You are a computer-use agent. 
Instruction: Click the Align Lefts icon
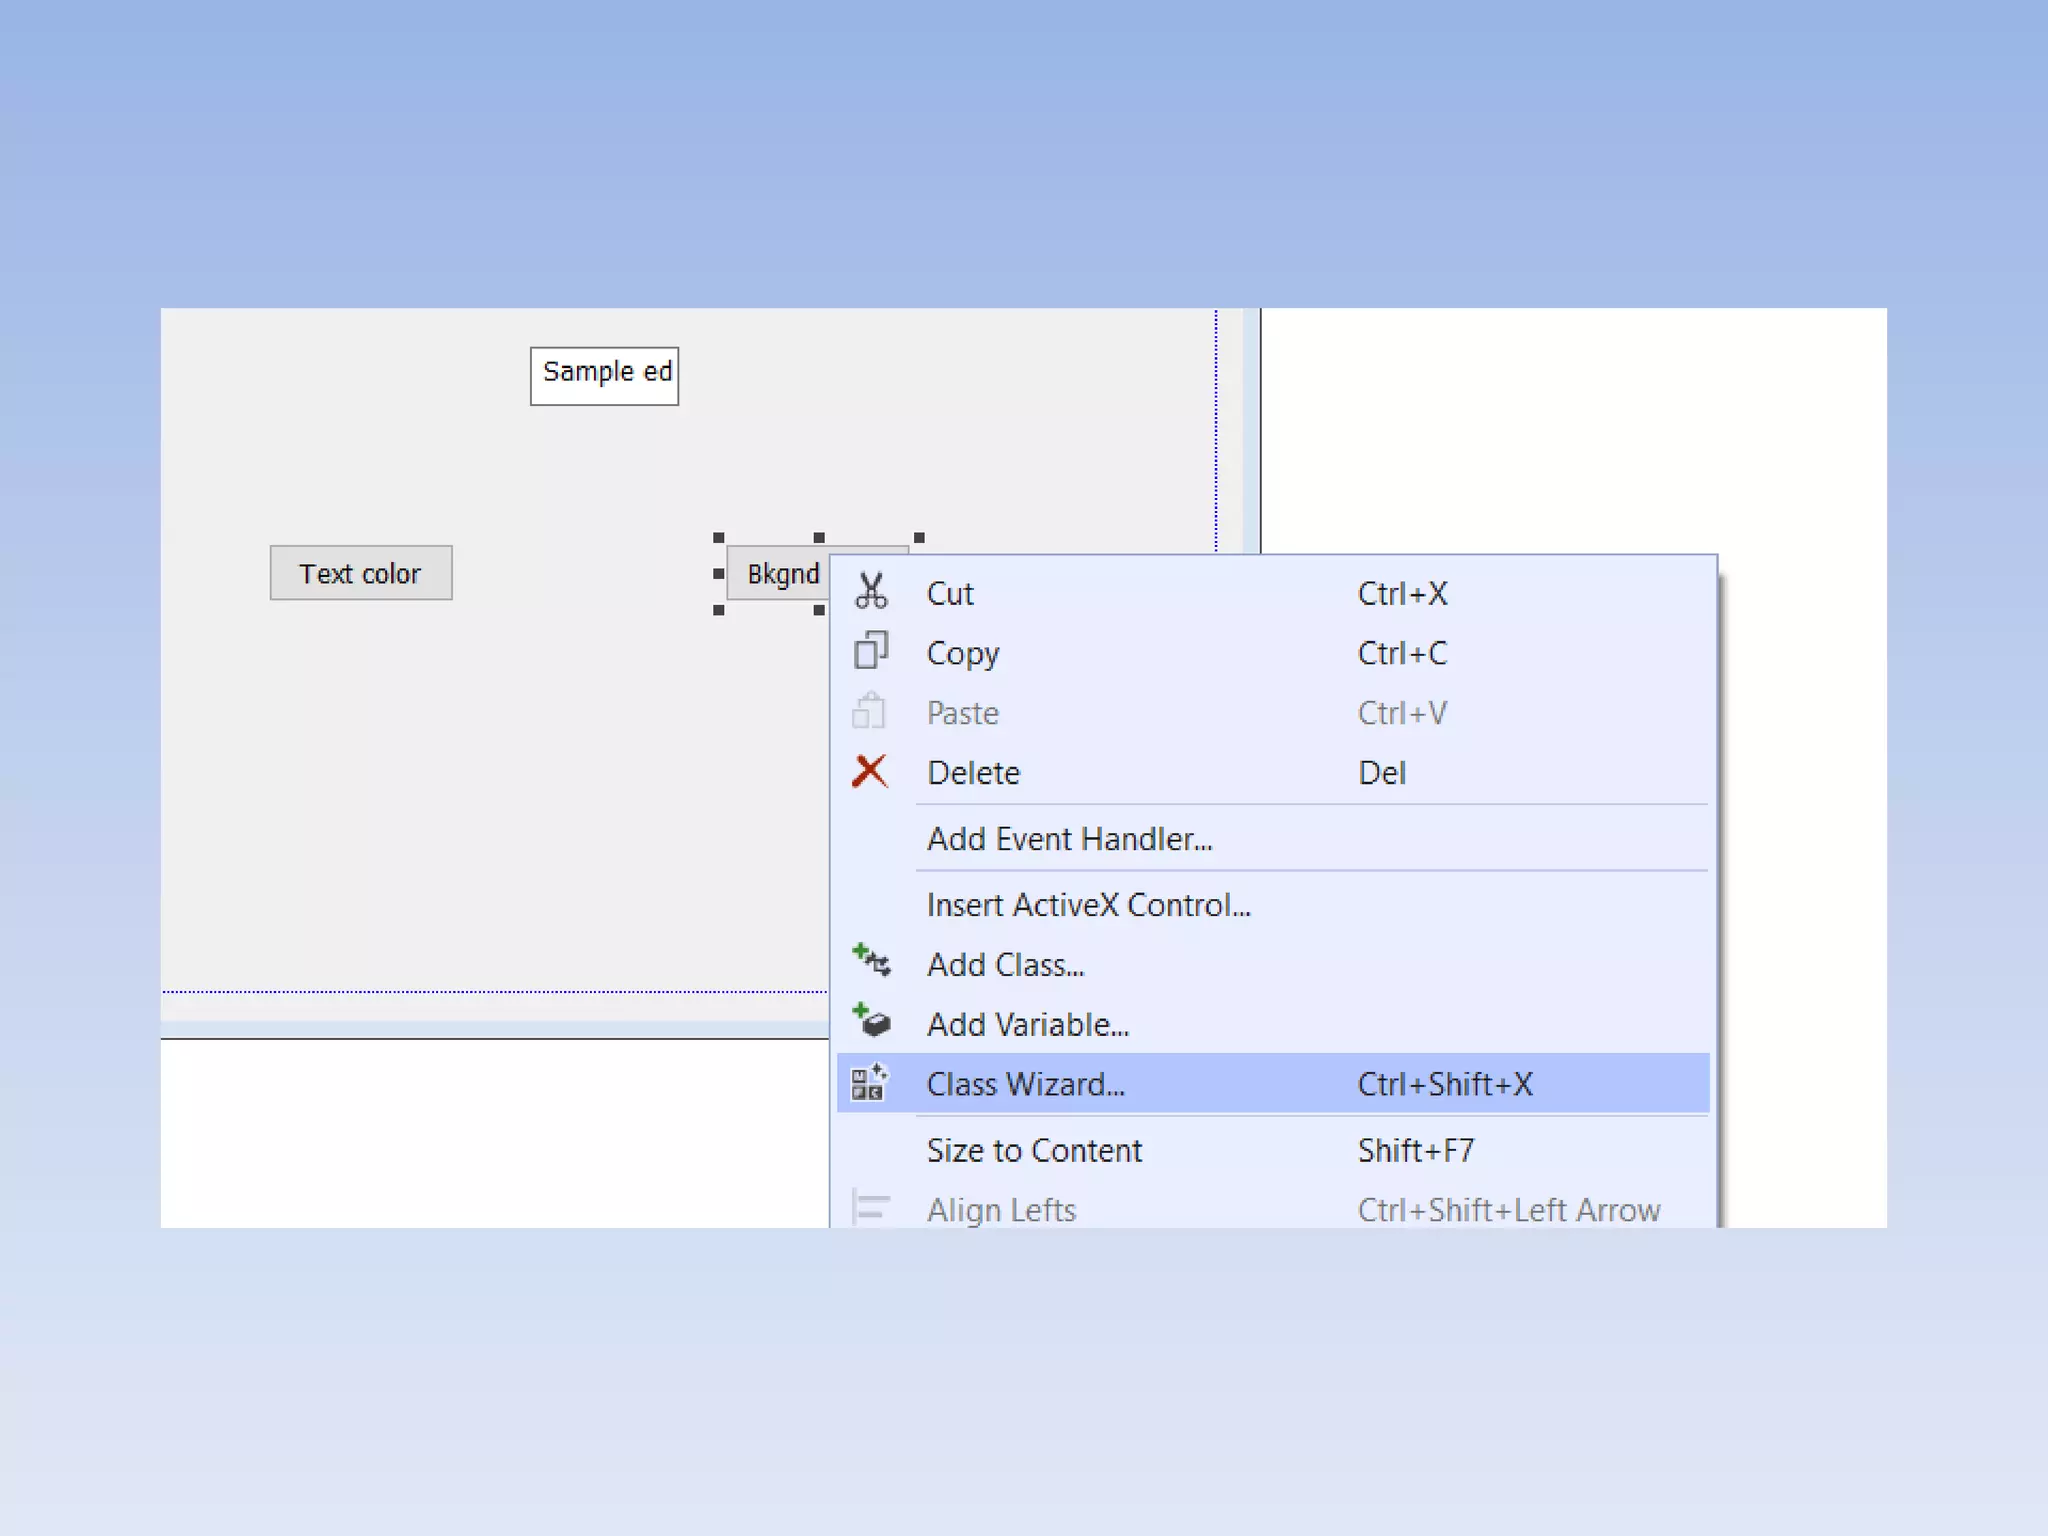coord(870,1208)
